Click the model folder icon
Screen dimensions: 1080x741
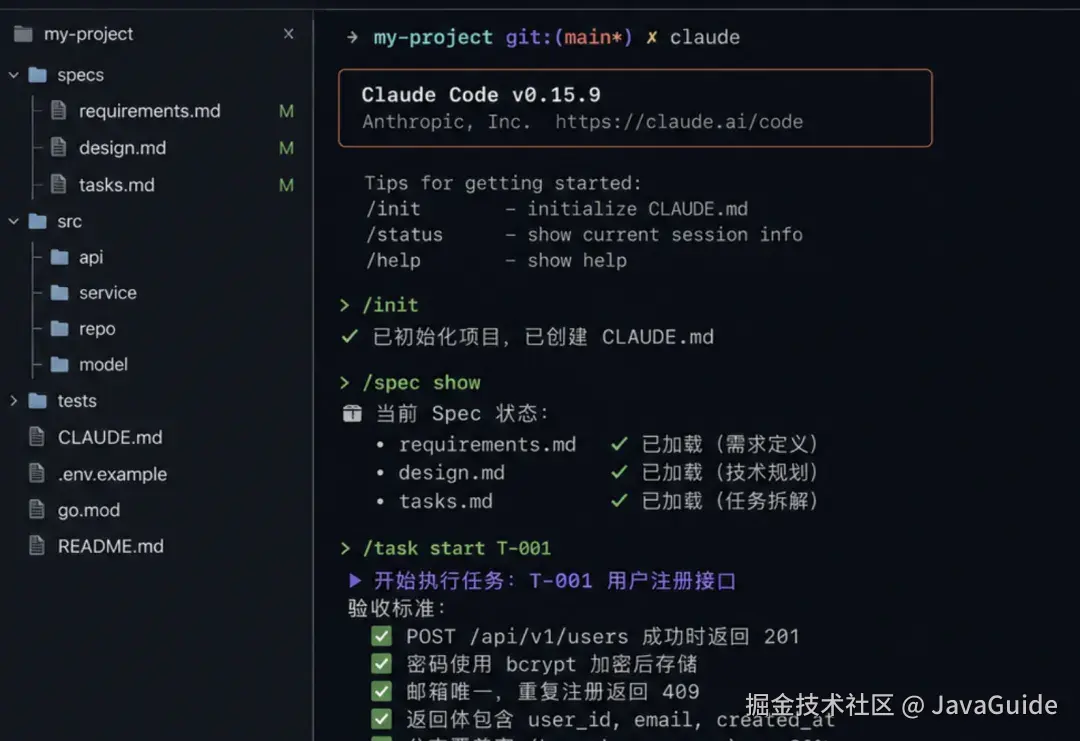tap(60, 364)
